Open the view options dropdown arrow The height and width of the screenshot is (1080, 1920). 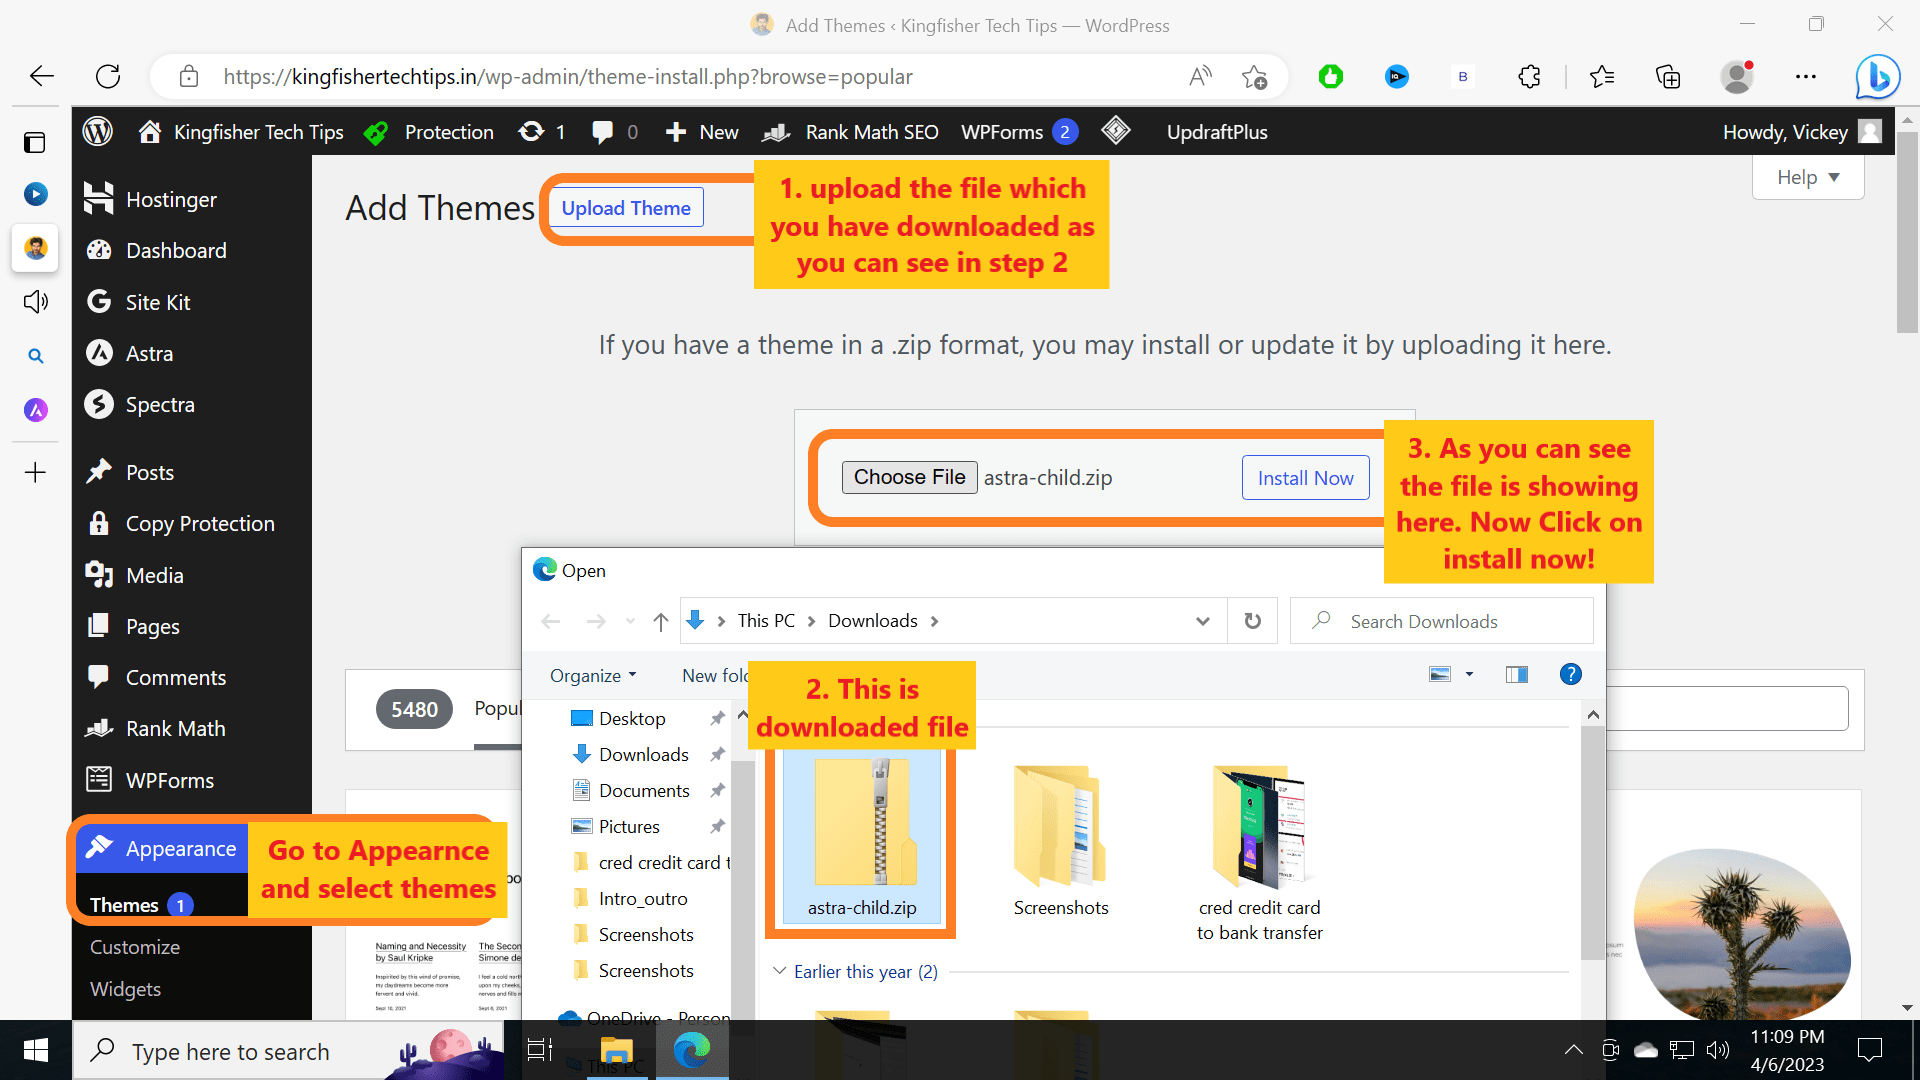[x=1469, y=675]
